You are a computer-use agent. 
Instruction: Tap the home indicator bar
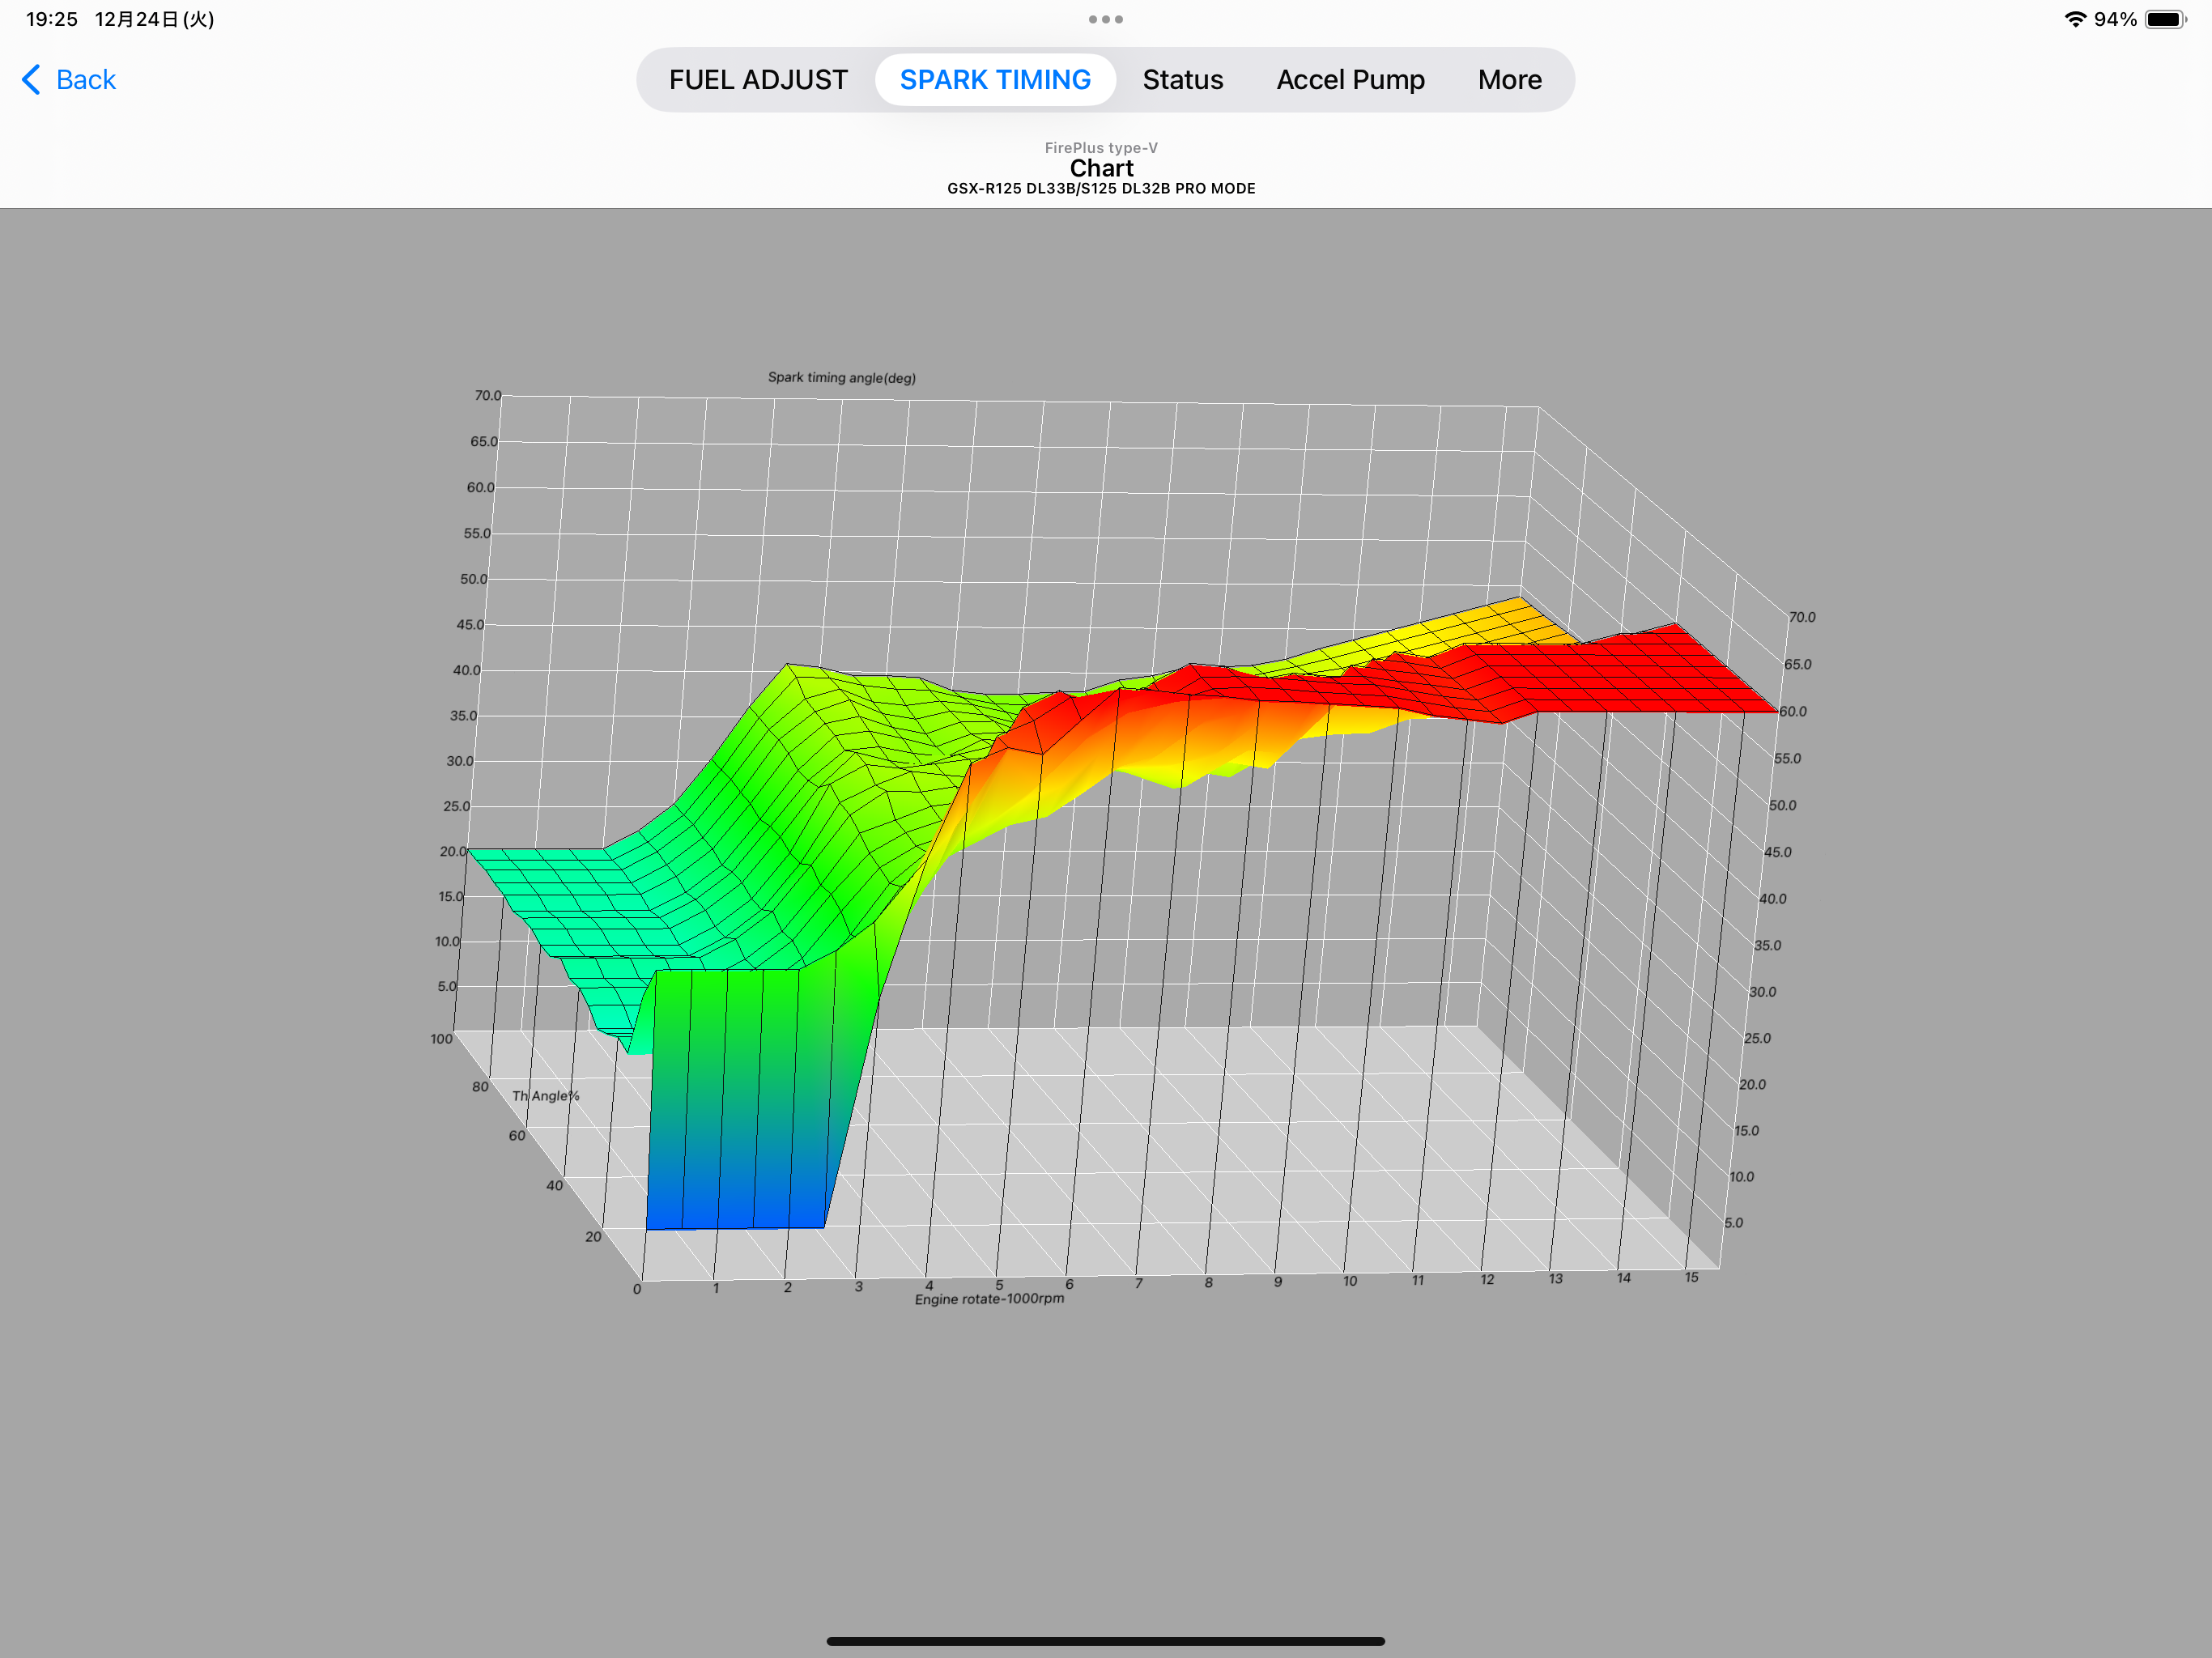coord(1105,1641)
